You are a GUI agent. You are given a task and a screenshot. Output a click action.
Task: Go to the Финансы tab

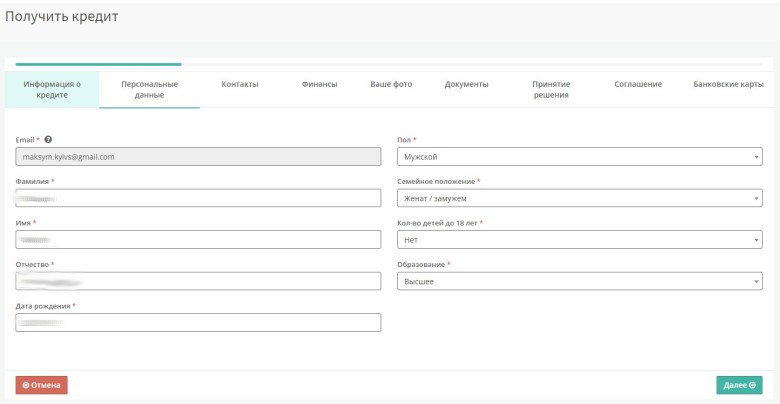[319, 85]
